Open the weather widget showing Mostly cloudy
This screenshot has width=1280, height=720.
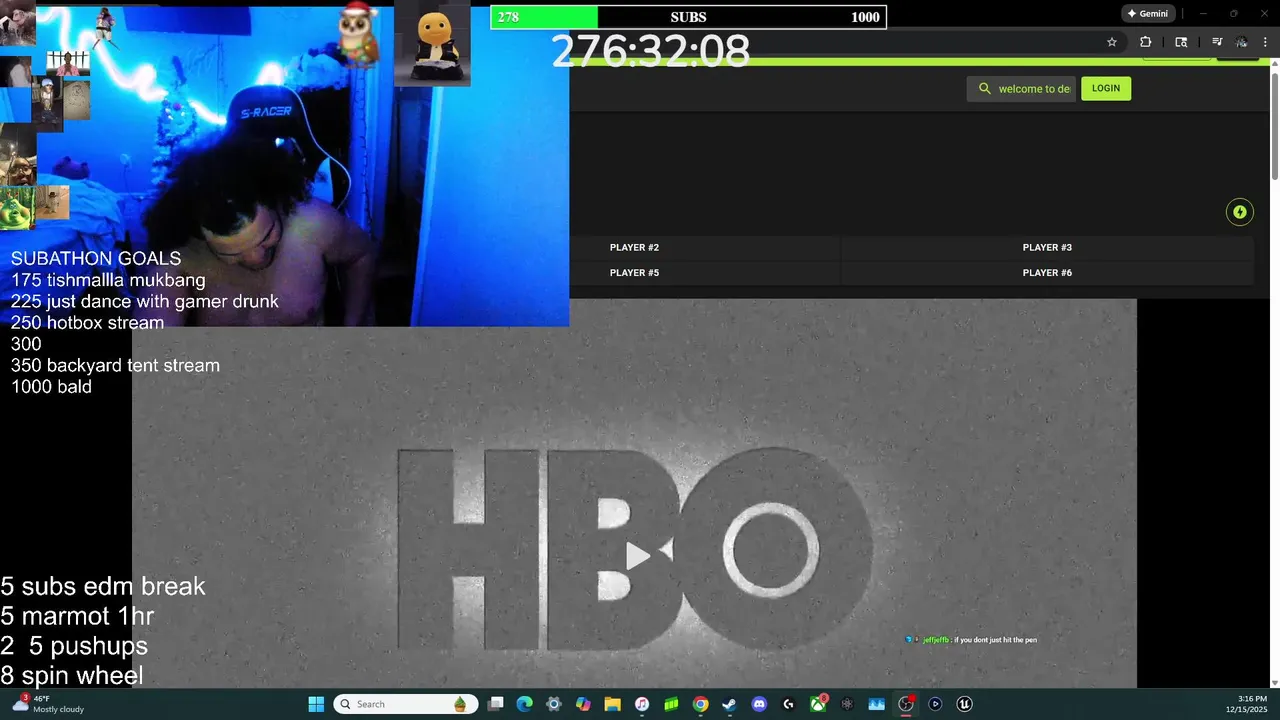pos(48,704)
